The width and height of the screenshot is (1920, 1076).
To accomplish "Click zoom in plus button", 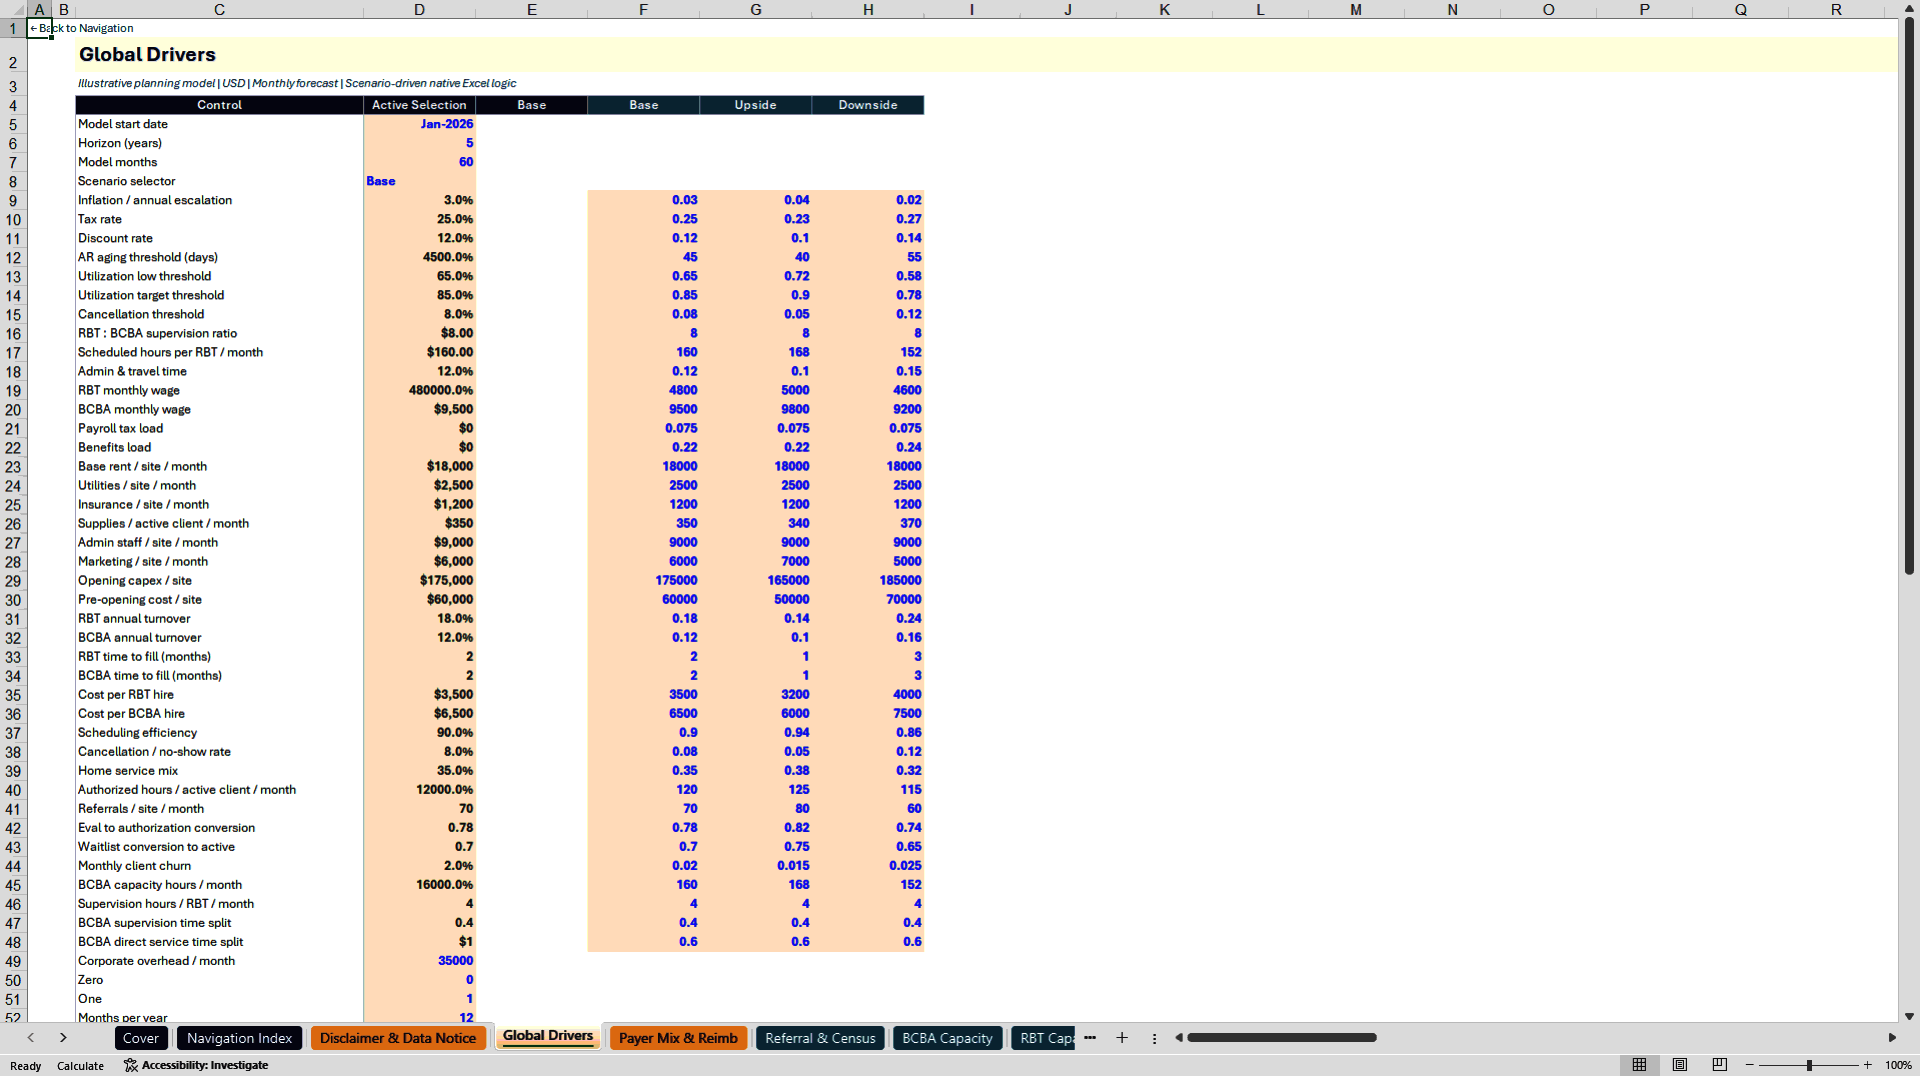I will pos(1867,1065).
